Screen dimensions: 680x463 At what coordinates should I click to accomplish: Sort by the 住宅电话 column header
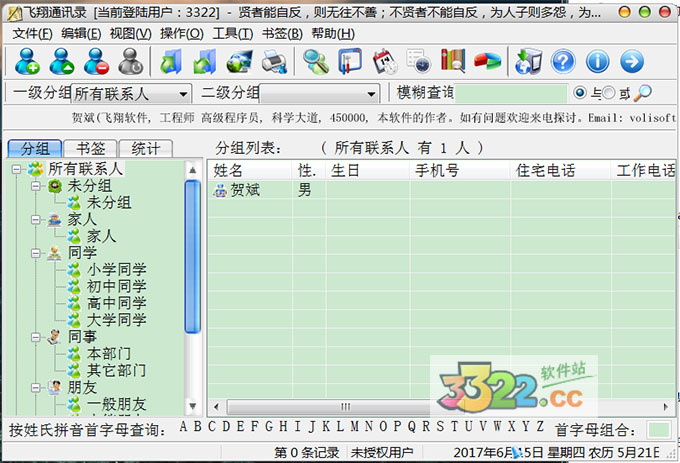pyautogui.click(x=561, y=170)
